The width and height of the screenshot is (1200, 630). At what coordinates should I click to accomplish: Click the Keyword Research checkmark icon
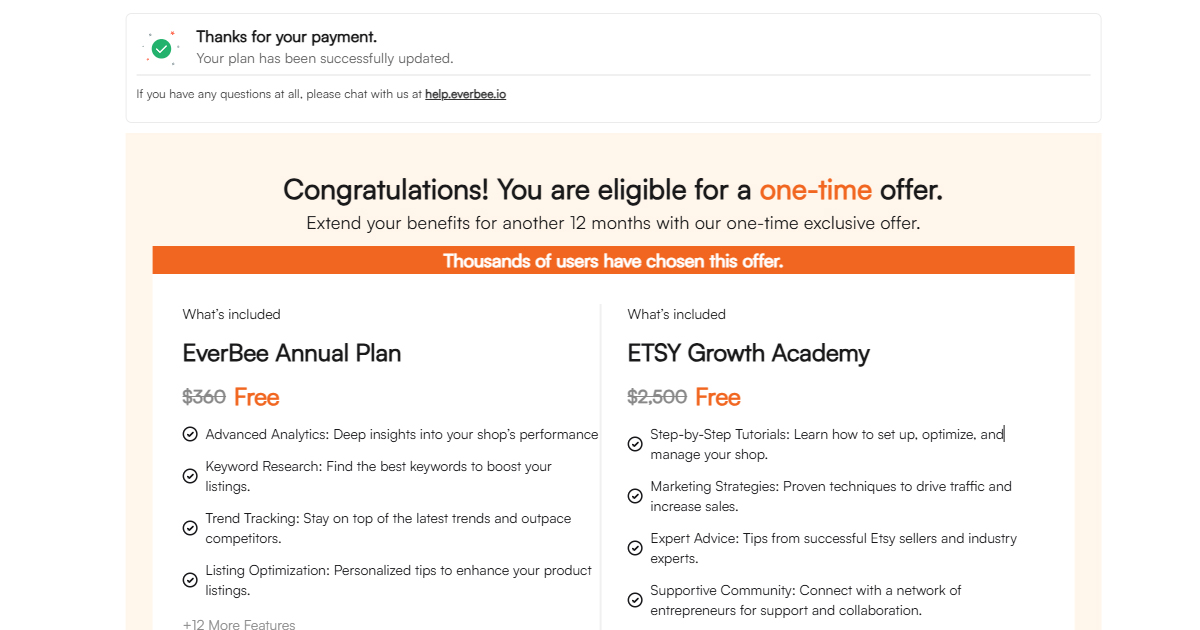tap(190, 476)
